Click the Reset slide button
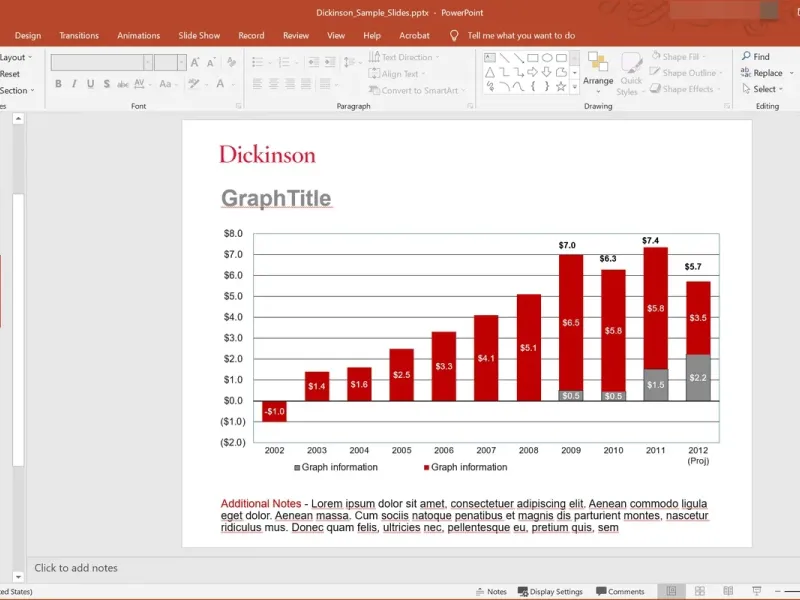800x600 pixels. [x=10, y=74]
